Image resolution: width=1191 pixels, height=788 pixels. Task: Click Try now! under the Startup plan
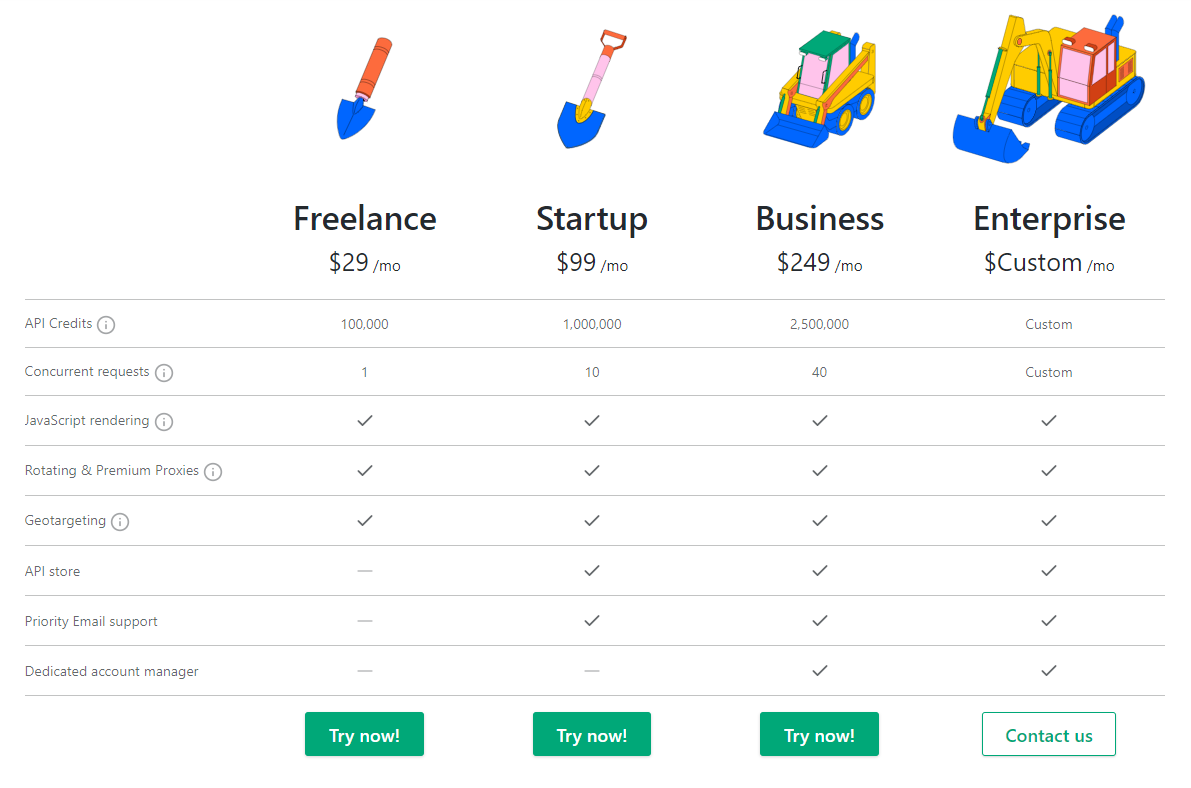pos(592,733)
